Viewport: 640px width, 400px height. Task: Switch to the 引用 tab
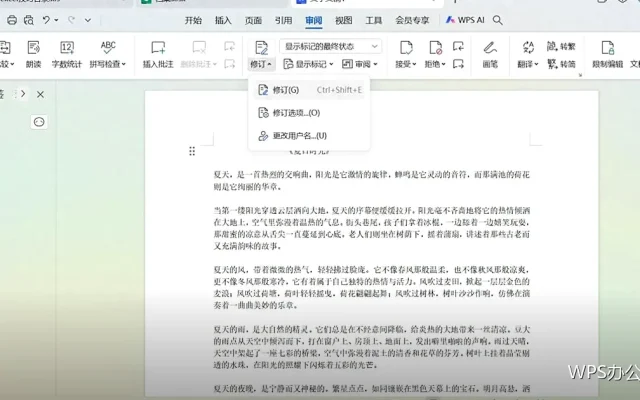tap(283, 20)
